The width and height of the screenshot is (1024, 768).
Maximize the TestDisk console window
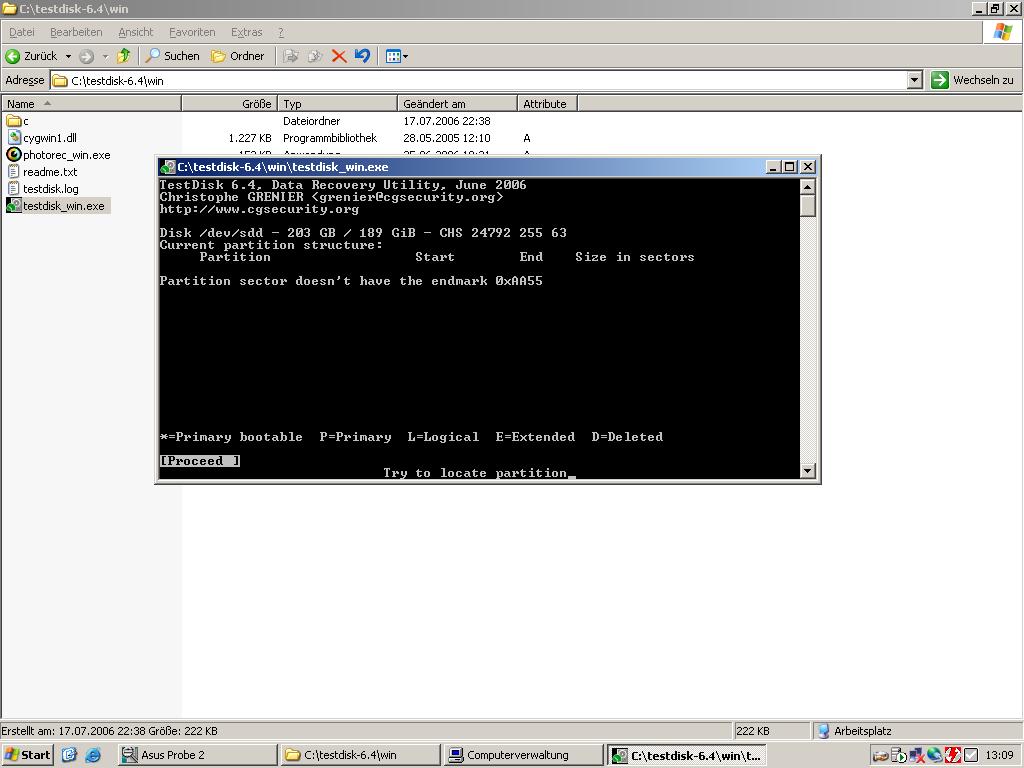[790, 167]
